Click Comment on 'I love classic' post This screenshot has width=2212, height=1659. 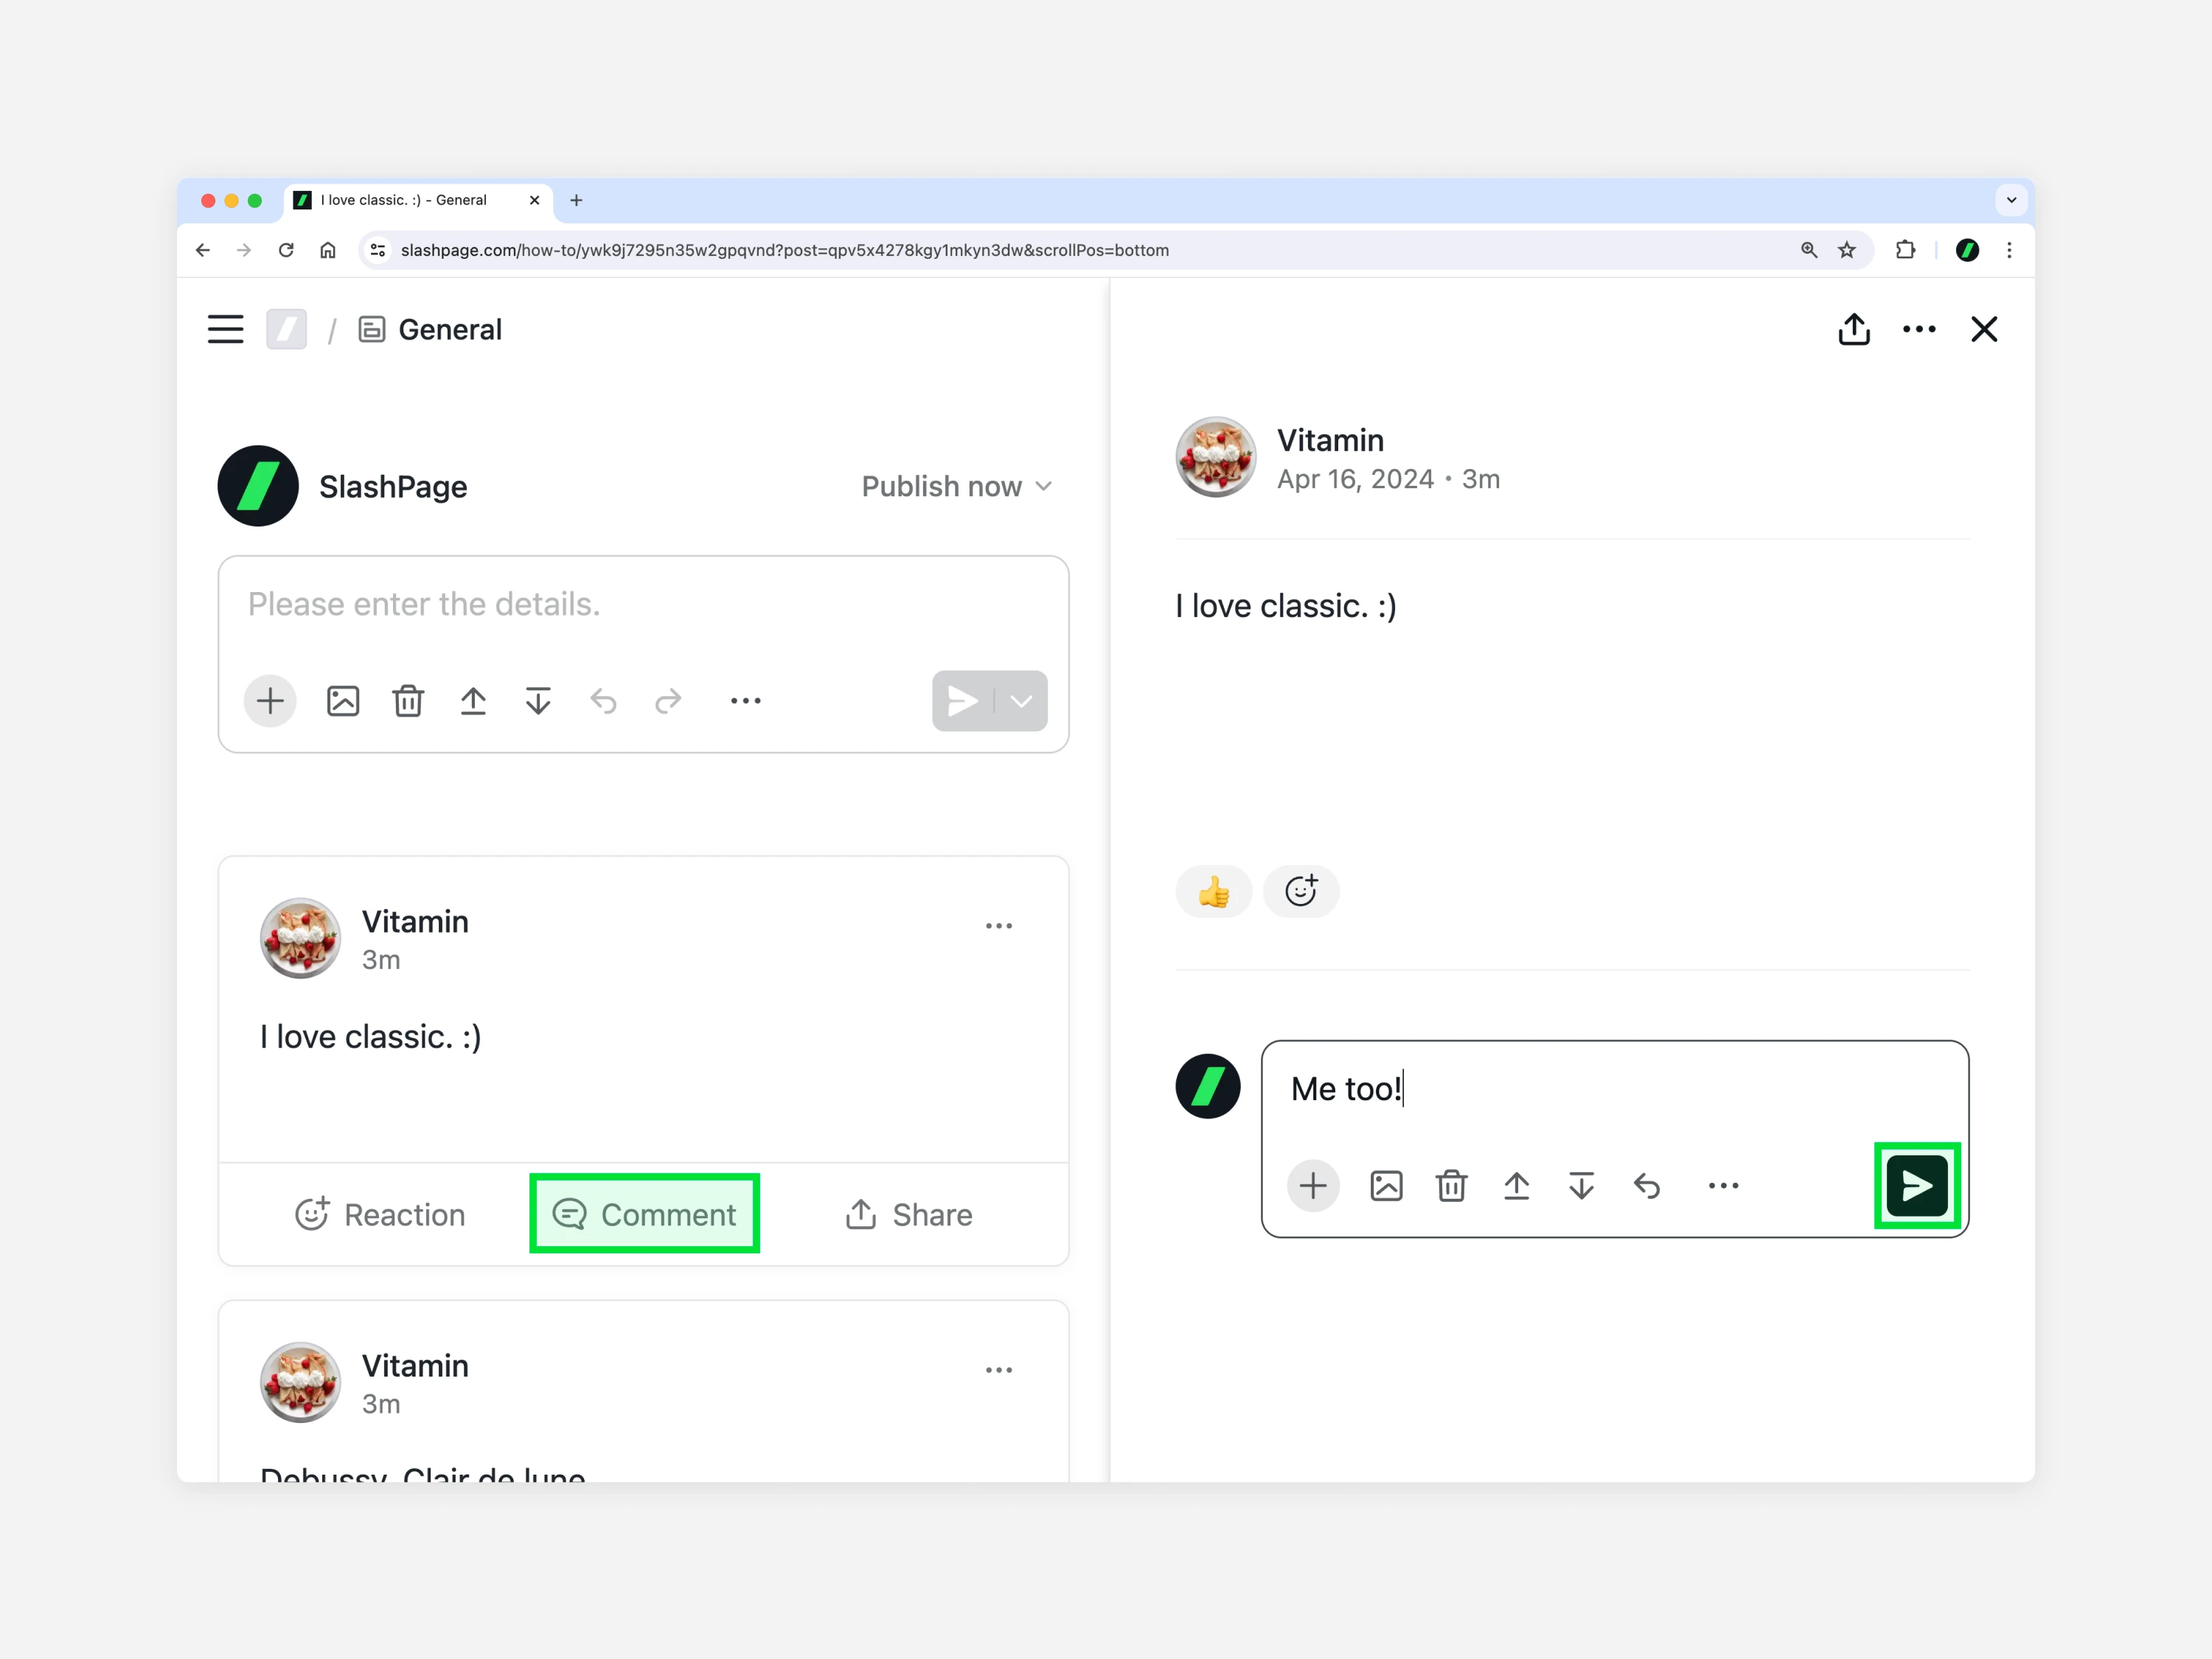pyautogui.click(x=645, y=1214)
